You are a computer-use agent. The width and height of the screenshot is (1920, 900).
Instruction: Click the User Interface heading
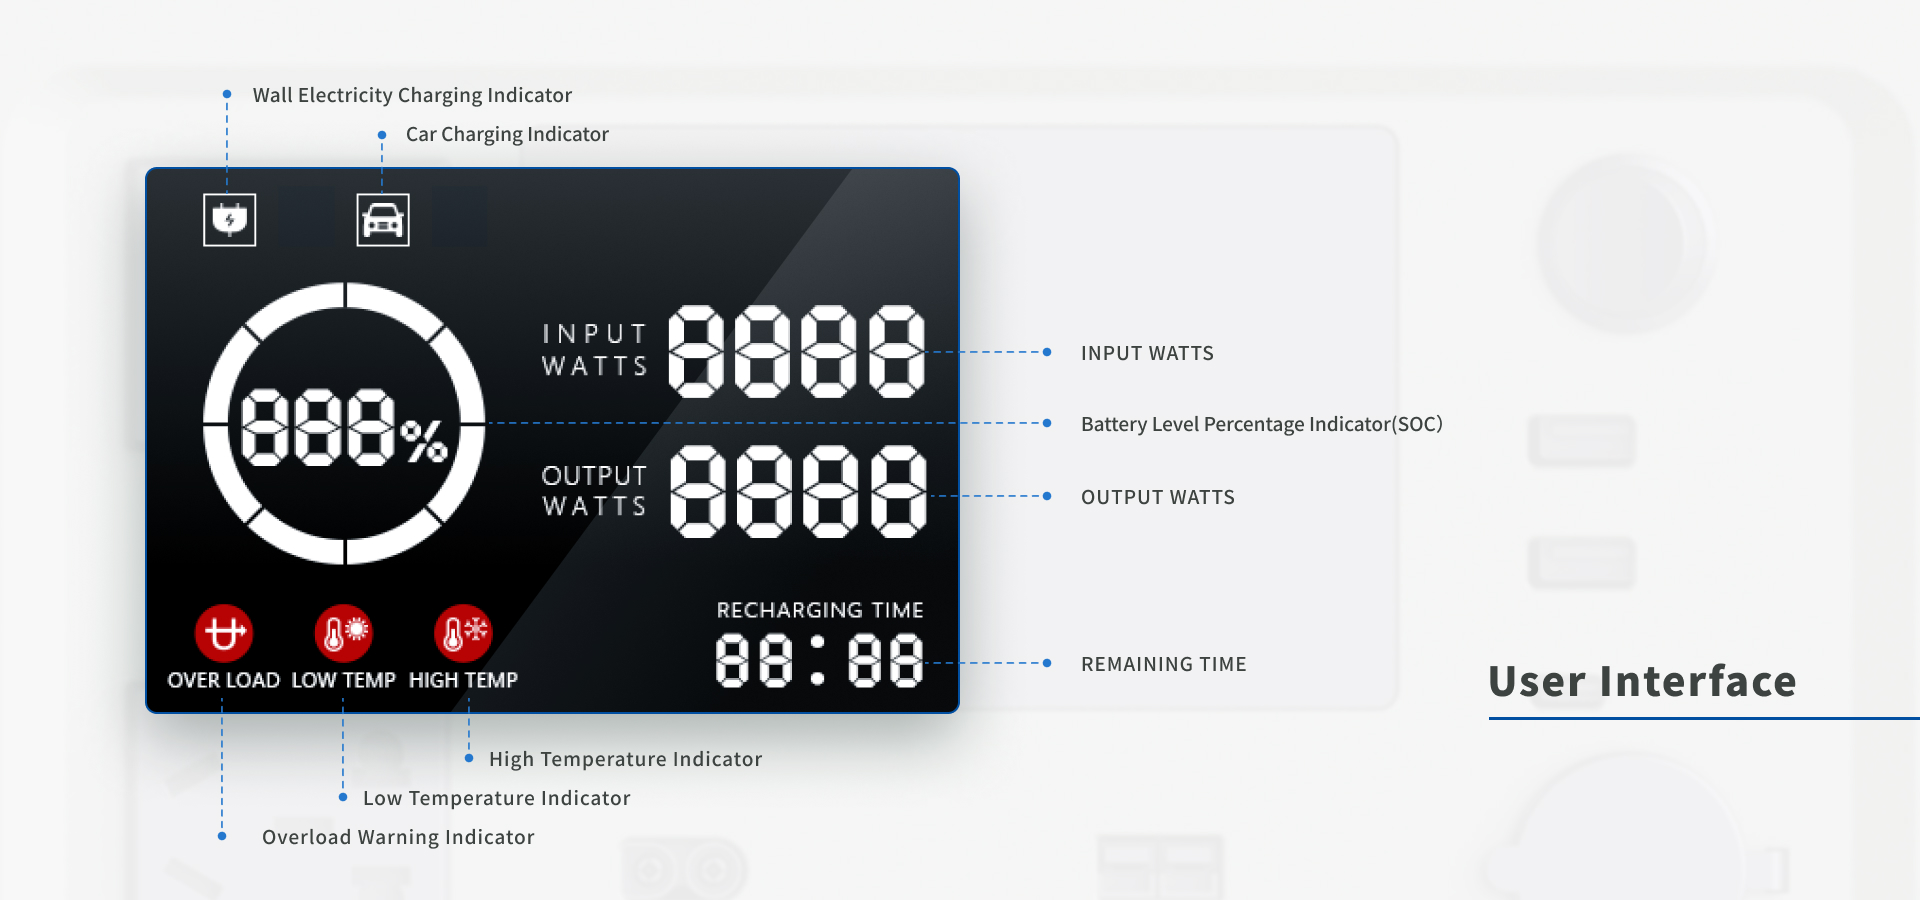pyautogui.click(x=1642, y=682)
